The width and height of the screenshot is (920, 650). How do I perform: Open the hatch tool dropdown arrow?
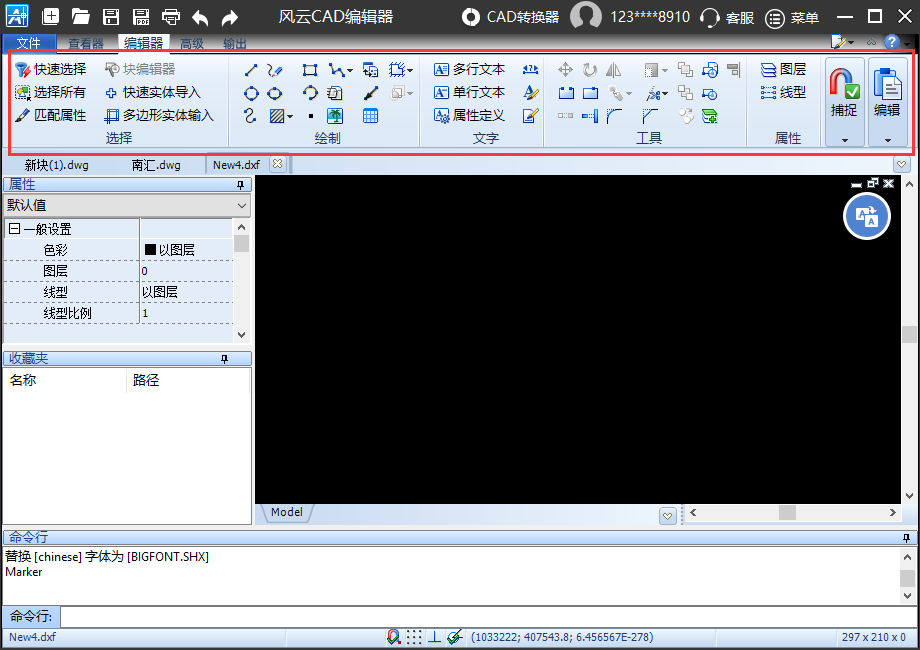[x=290, y=116]
